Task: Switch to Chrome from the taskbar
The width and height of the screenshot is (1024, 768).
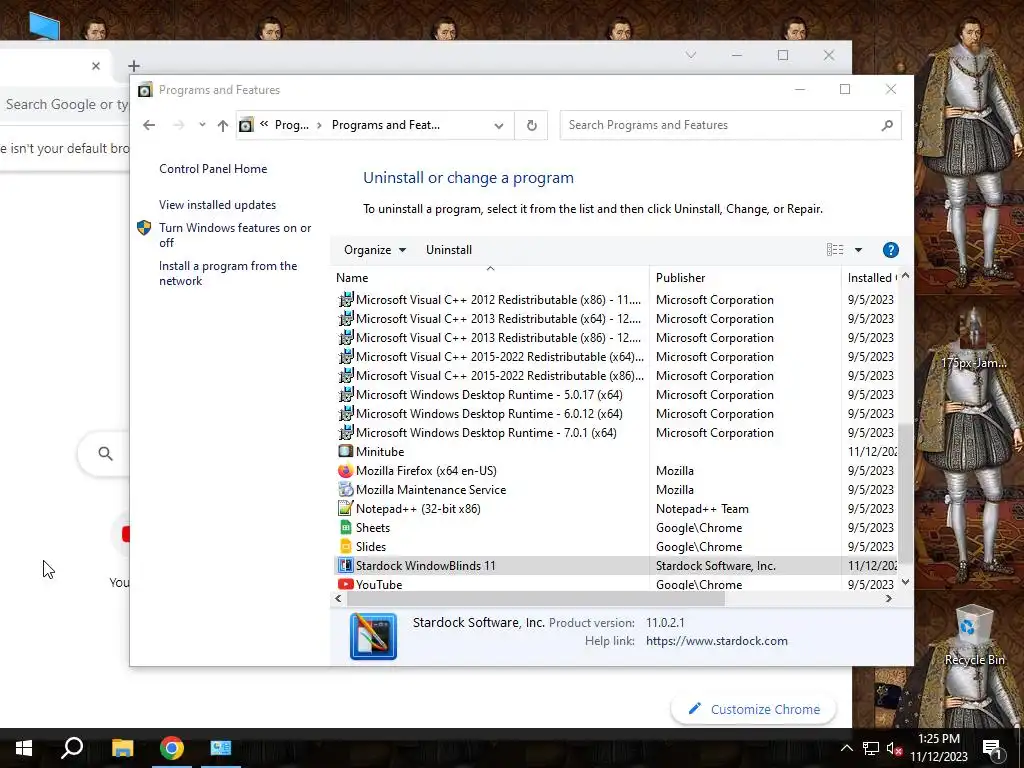Action: pyautogui.click(x=172, y=748)
